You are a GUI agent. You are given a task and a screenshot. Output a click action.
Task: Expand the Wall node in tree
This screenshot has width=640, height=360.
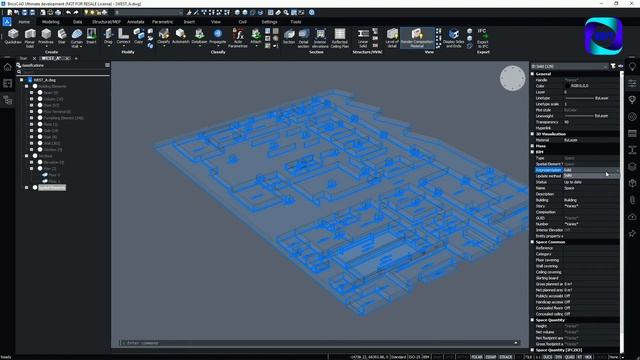click(x=32, y=143)
